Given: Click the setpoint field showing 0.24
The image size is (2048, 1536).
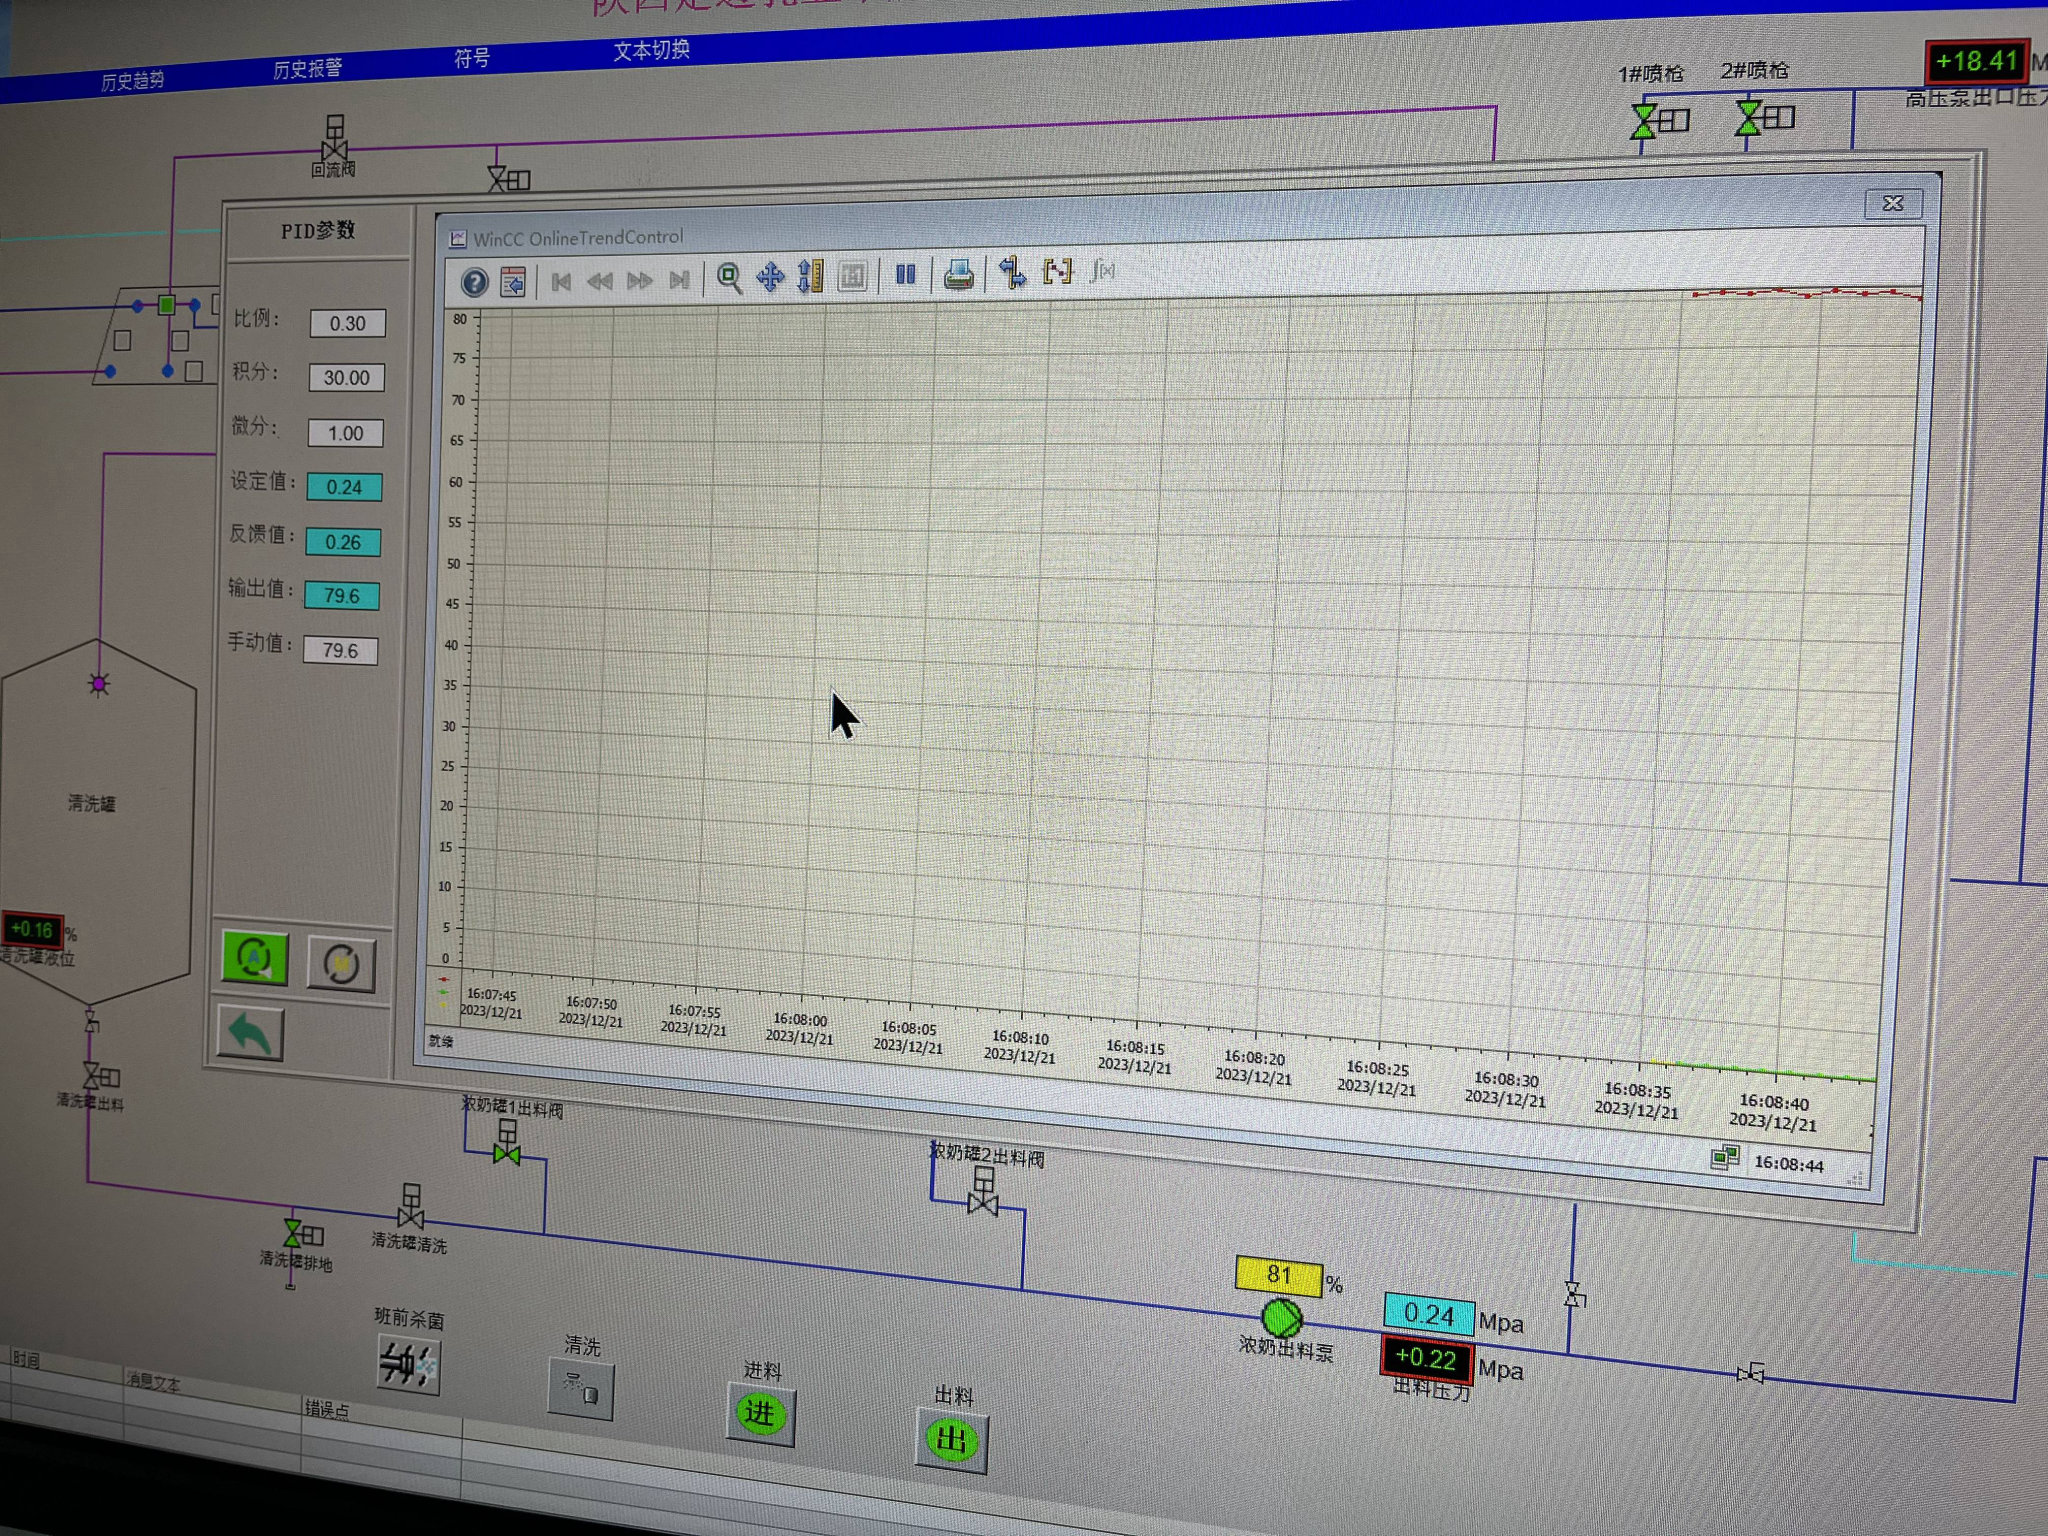Looking at the screenshot, I should tap(344, 487).
